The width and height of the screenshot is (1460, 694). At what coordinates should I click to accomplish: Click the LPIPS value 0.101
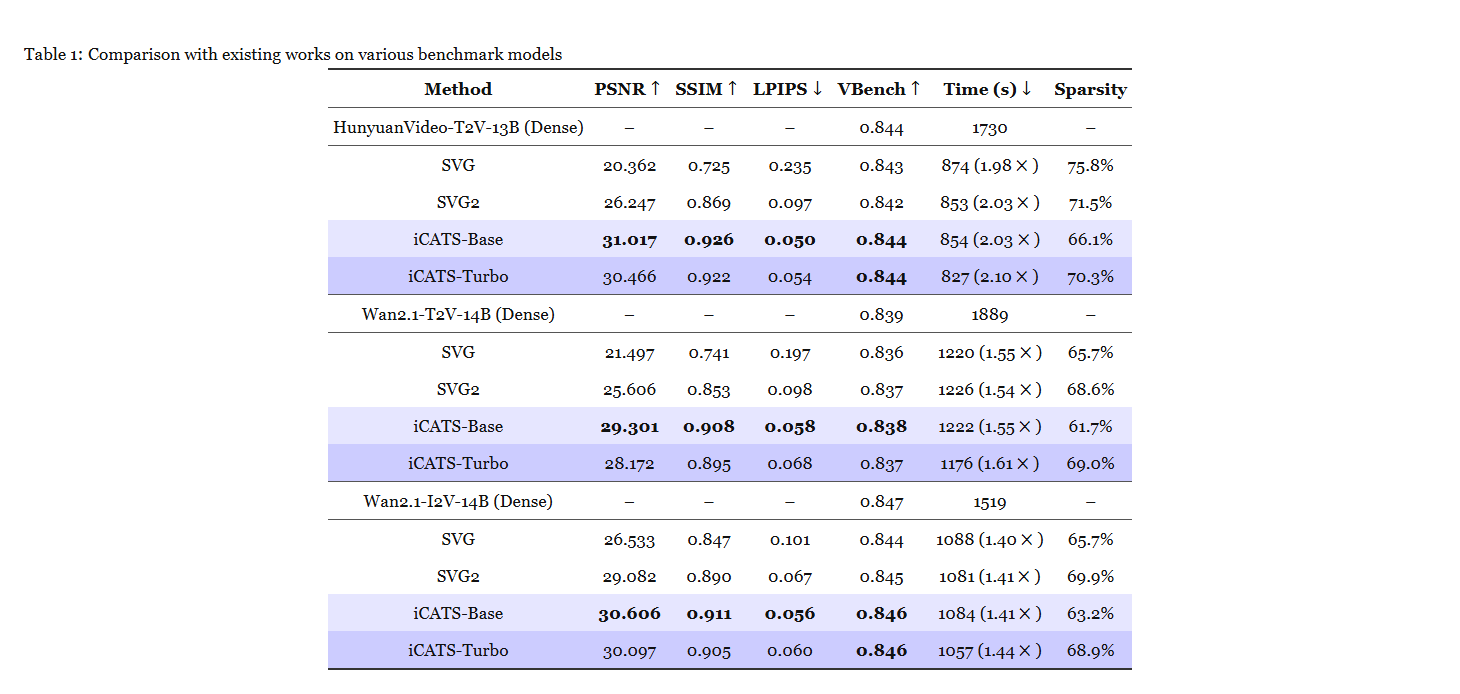tap(790, 539)
